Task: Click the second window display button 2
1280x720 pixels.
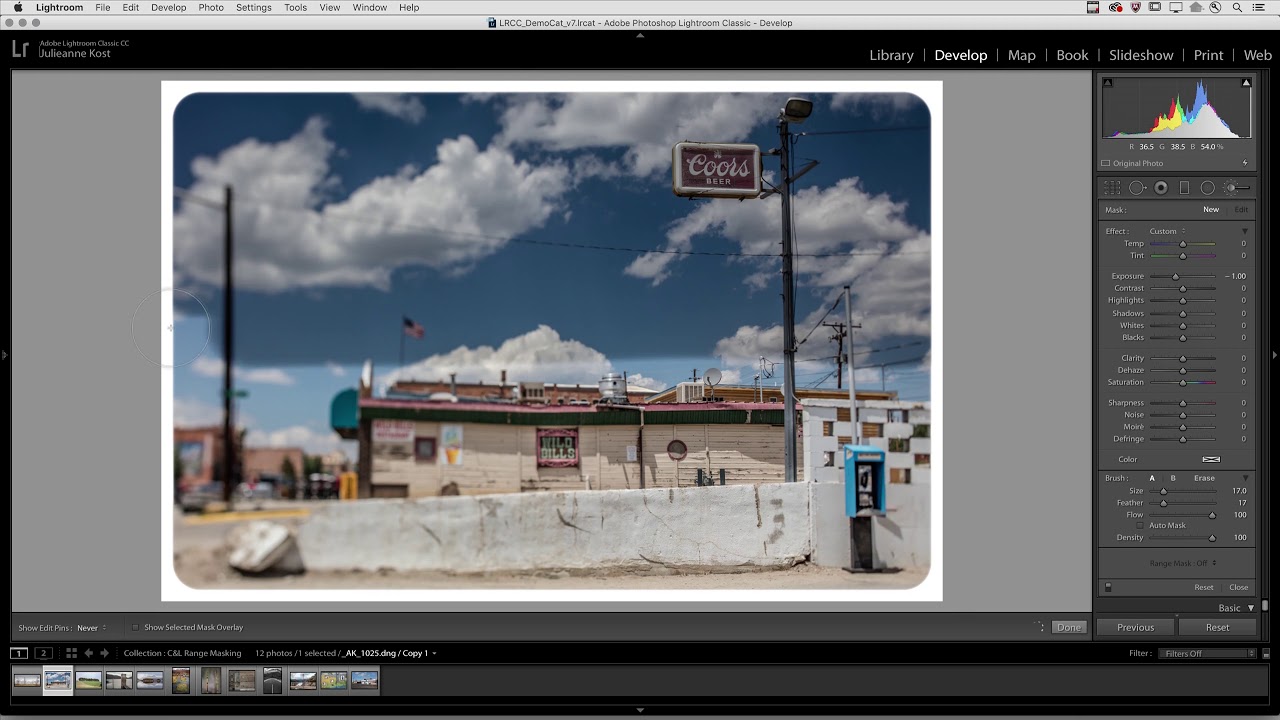Action: [43, 653]
